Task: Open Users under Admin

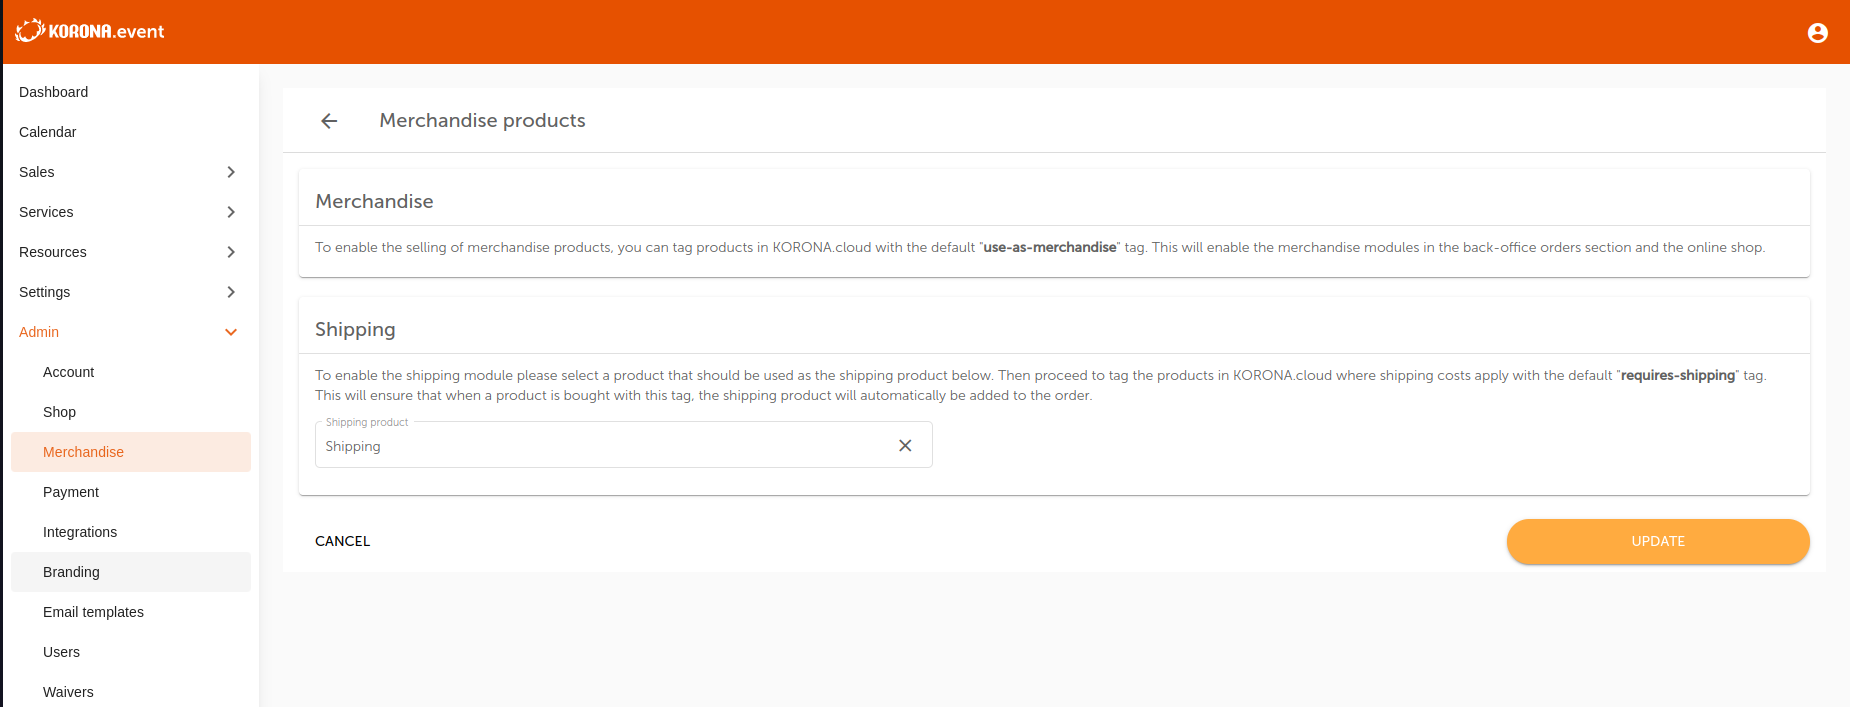Action: 131,652
